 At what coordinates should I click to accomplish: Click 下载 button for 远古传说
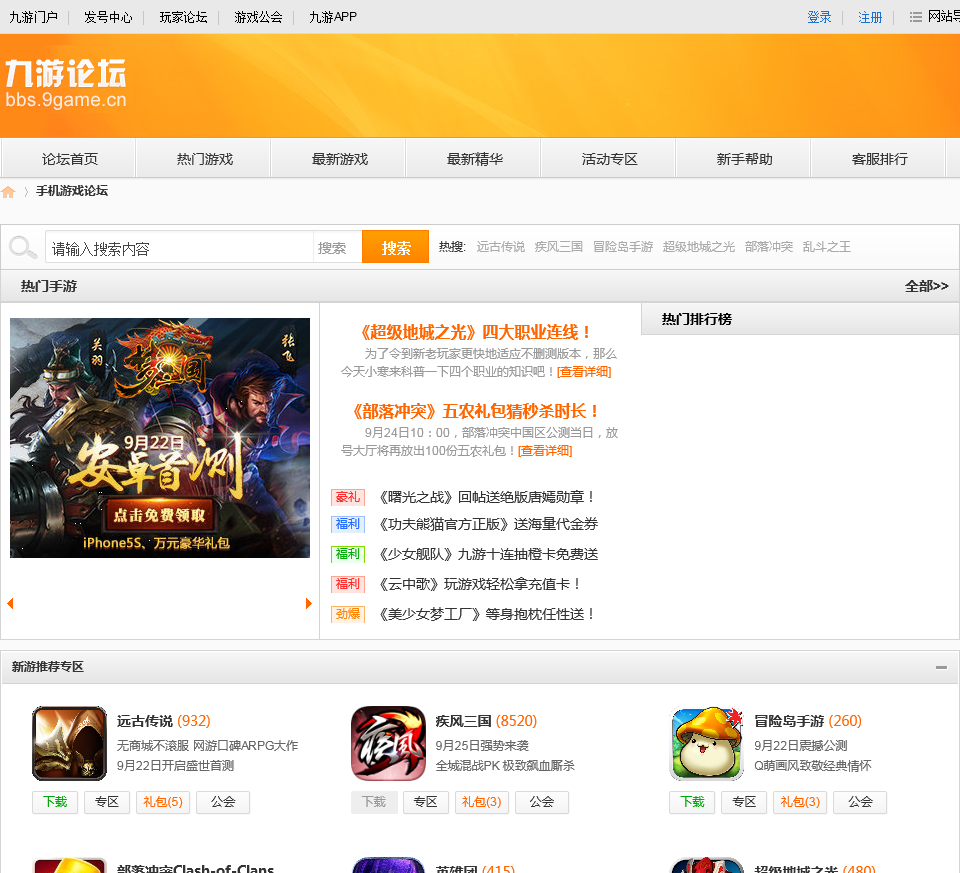(x=55, y=802)
